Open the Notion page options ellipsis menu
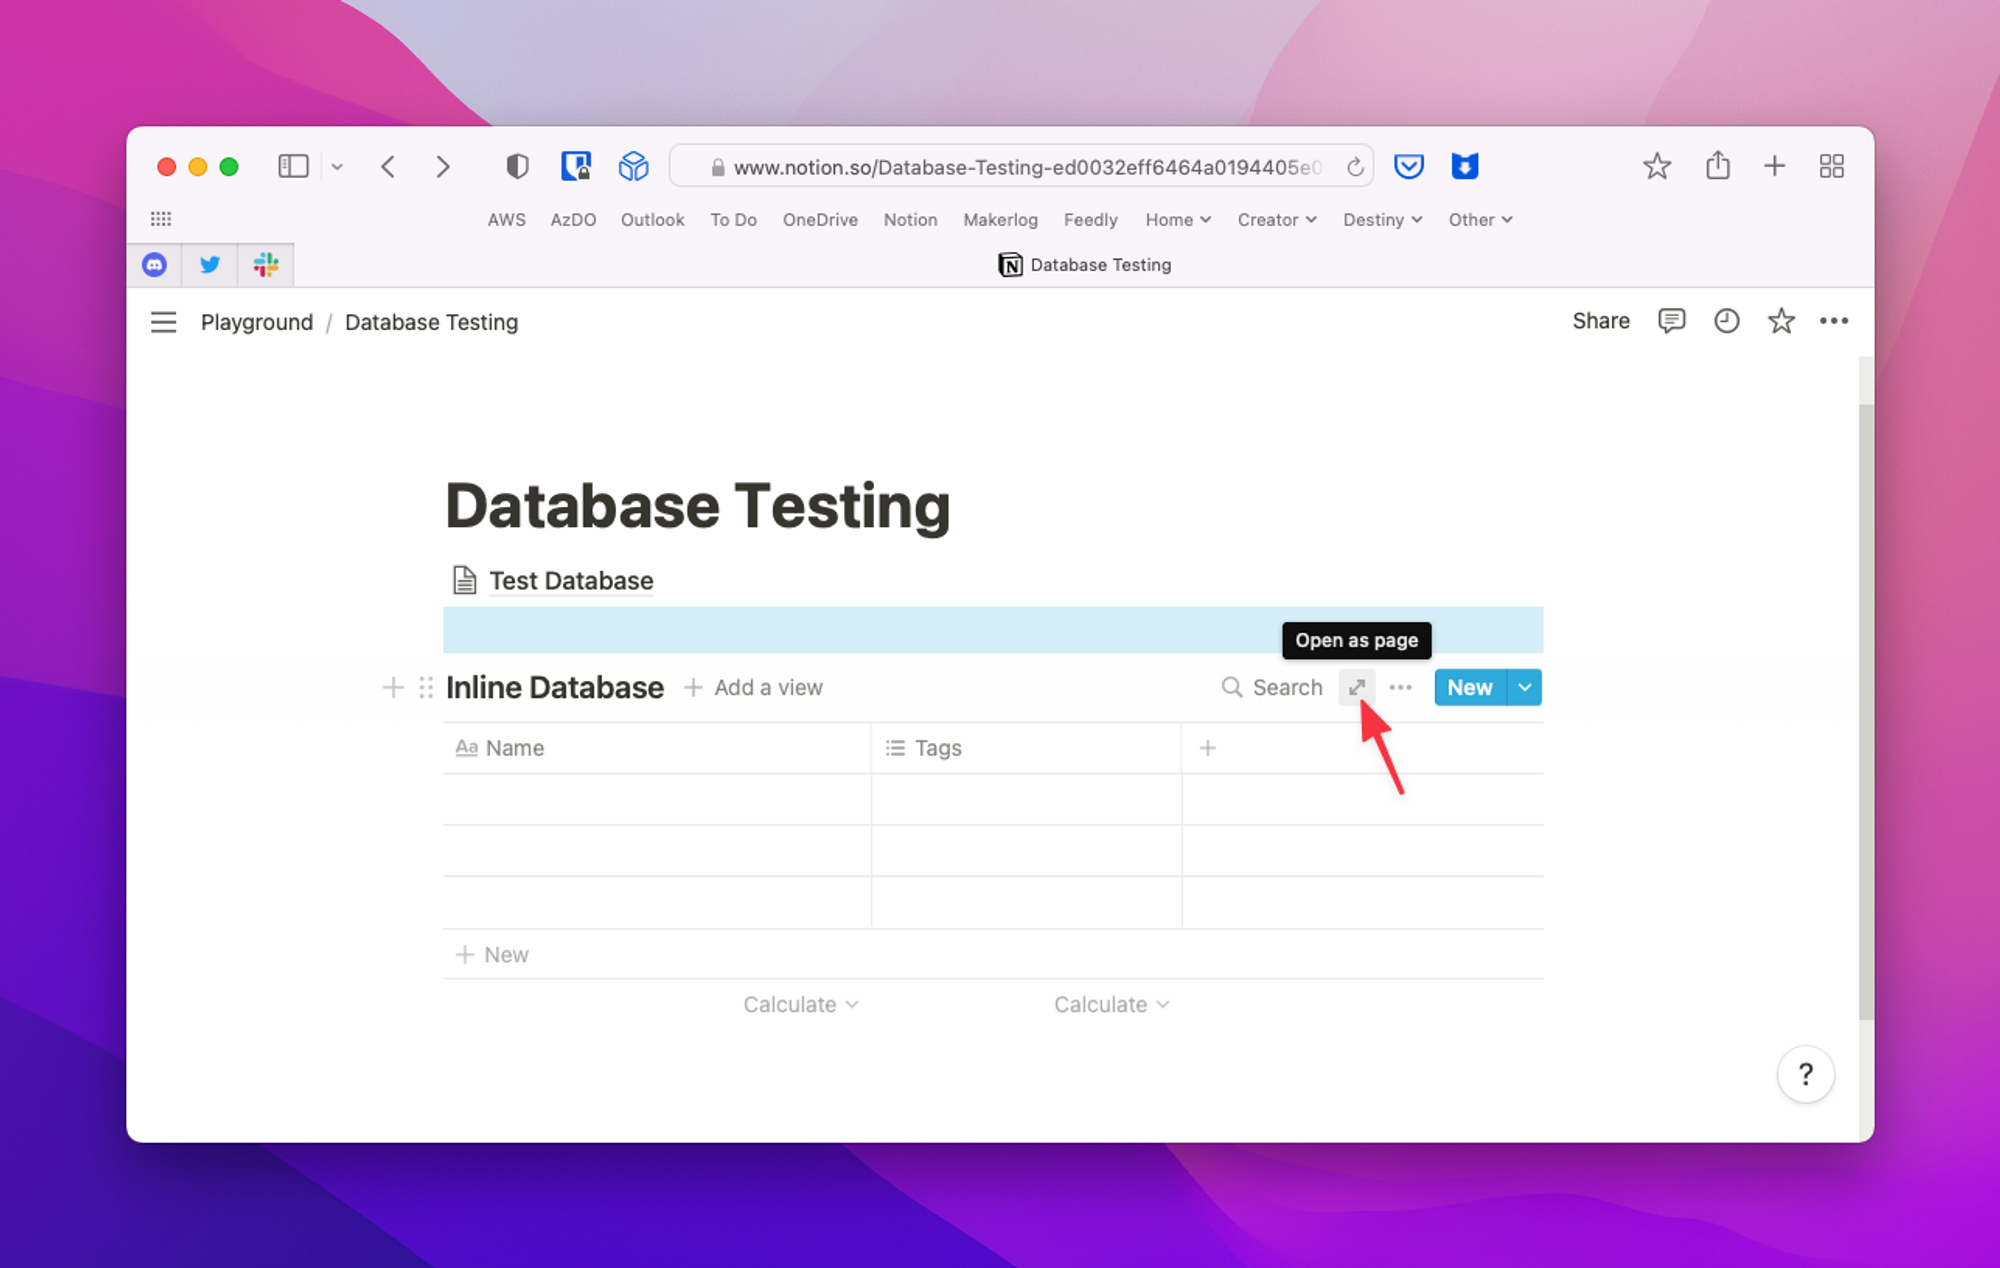This screenshot has width=2000, height=1268. [x=1834, y=321]
